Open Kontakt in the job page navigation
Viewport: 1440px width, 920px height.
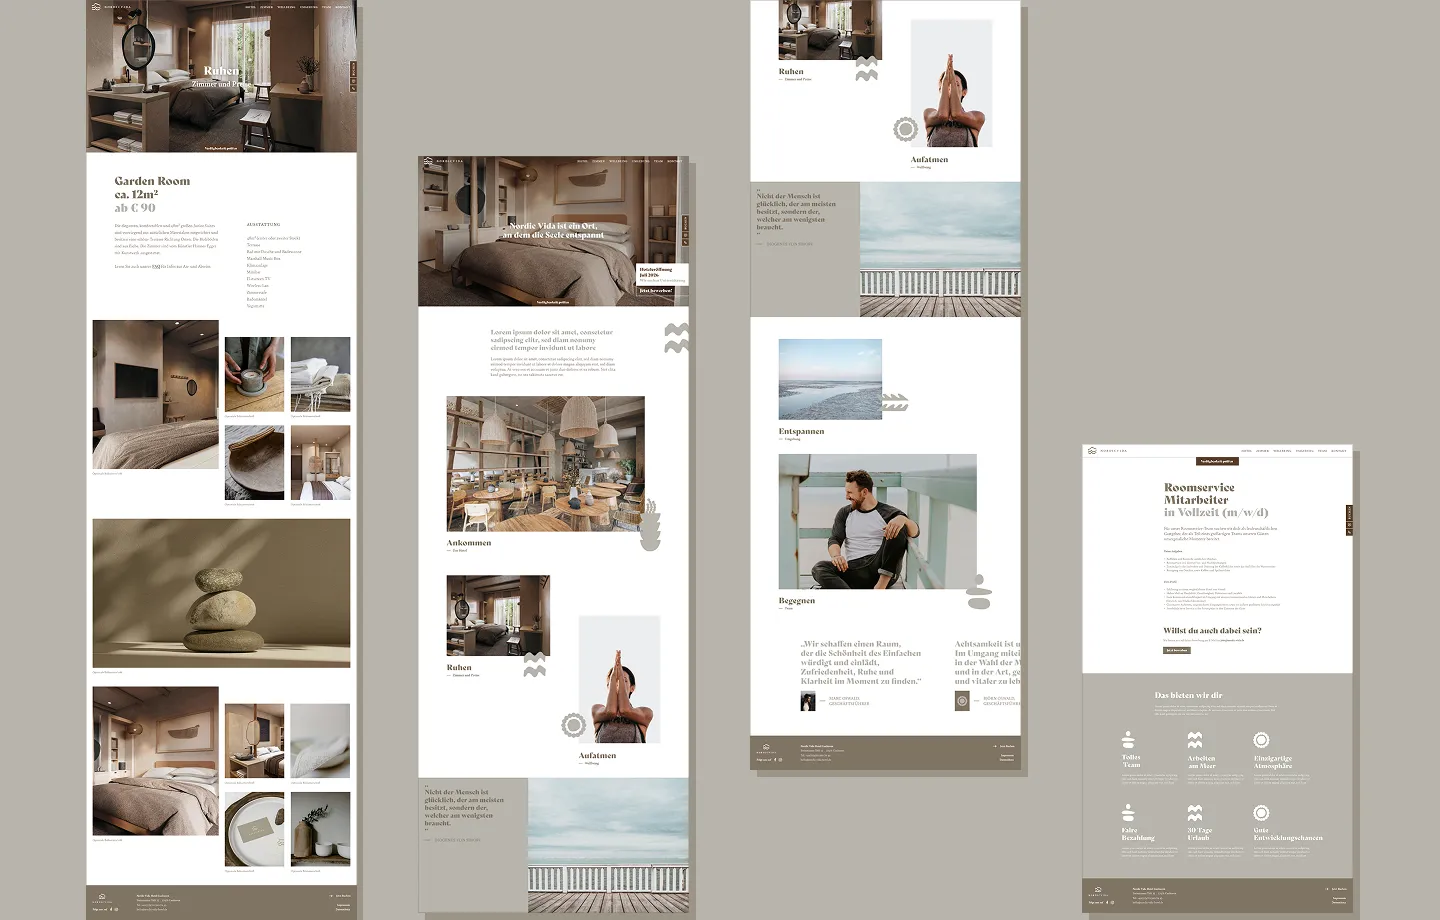click(1339, 451)
